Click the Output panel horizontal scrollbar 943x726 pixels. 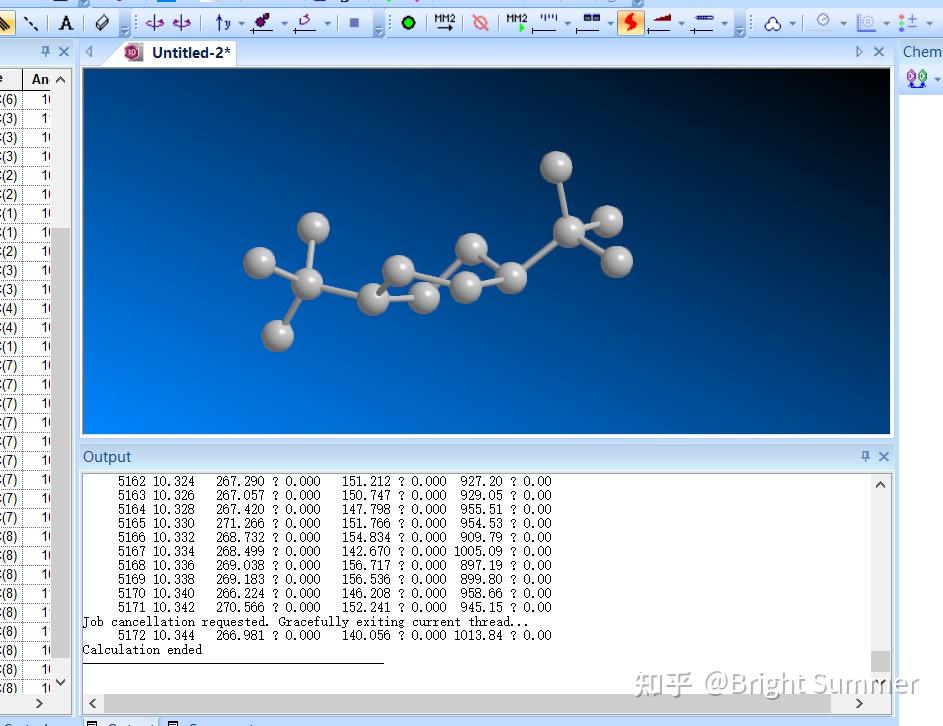pyautogui.click(x=466, y=704)
